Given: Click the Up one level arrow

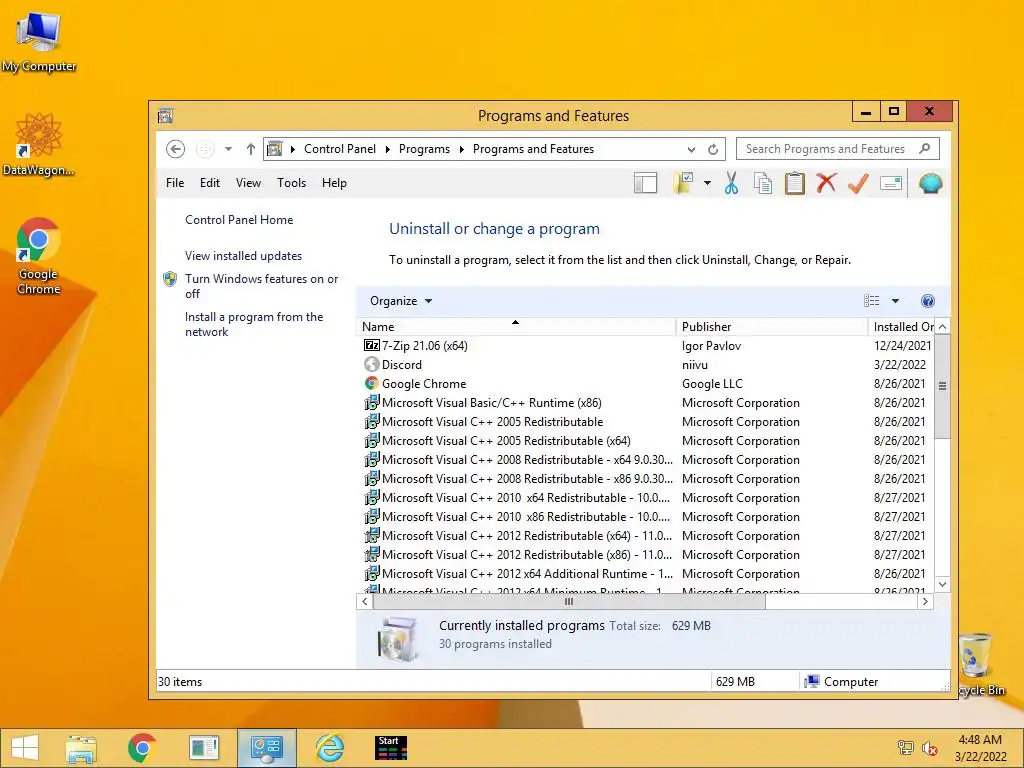Looking at the screenshot, I should (251, 149).
